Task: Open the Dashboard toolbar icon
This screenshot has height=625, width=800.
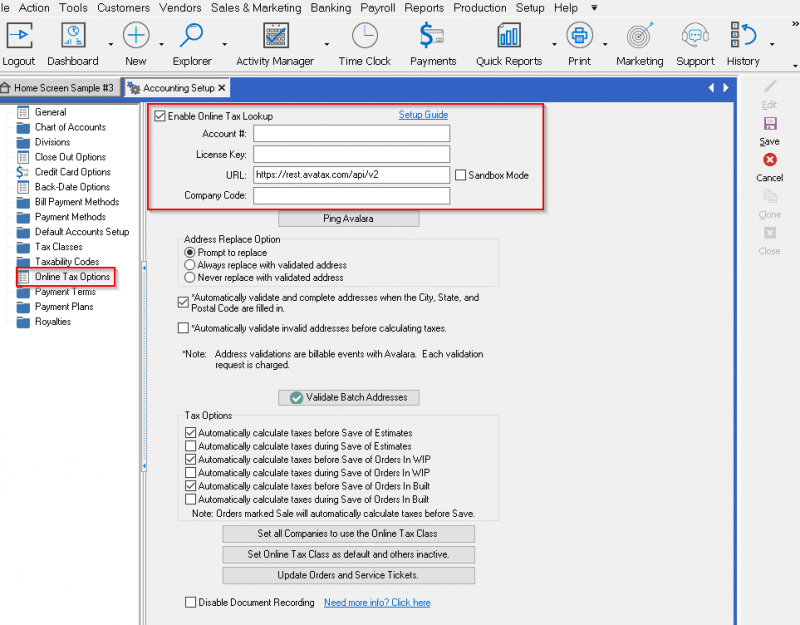Action: (73, 36)
